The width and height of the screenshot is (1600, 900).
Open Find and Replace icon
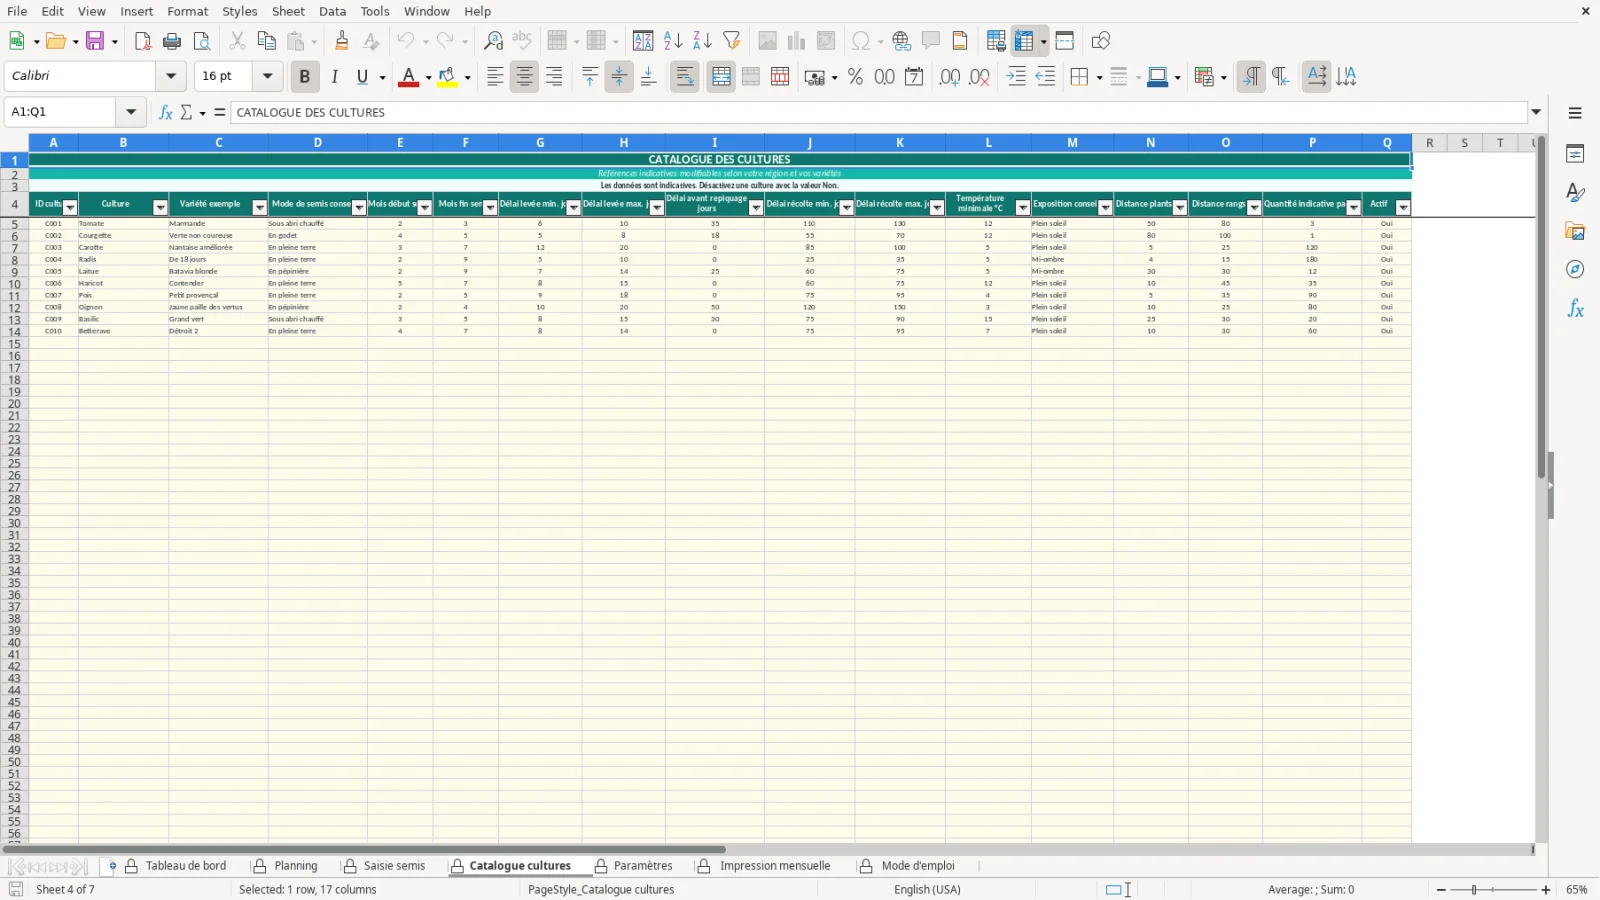[493, 41]
